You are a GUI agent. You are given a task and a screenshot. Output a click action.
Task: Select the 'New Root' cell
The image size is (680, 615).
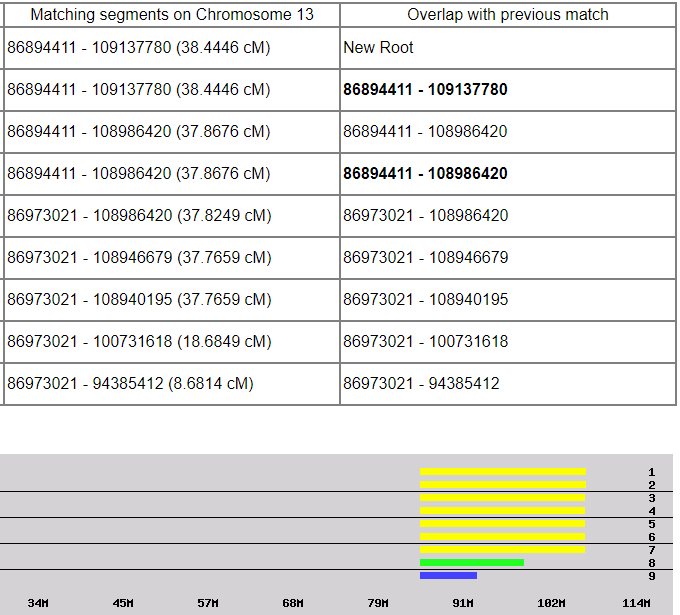point(378,48)
